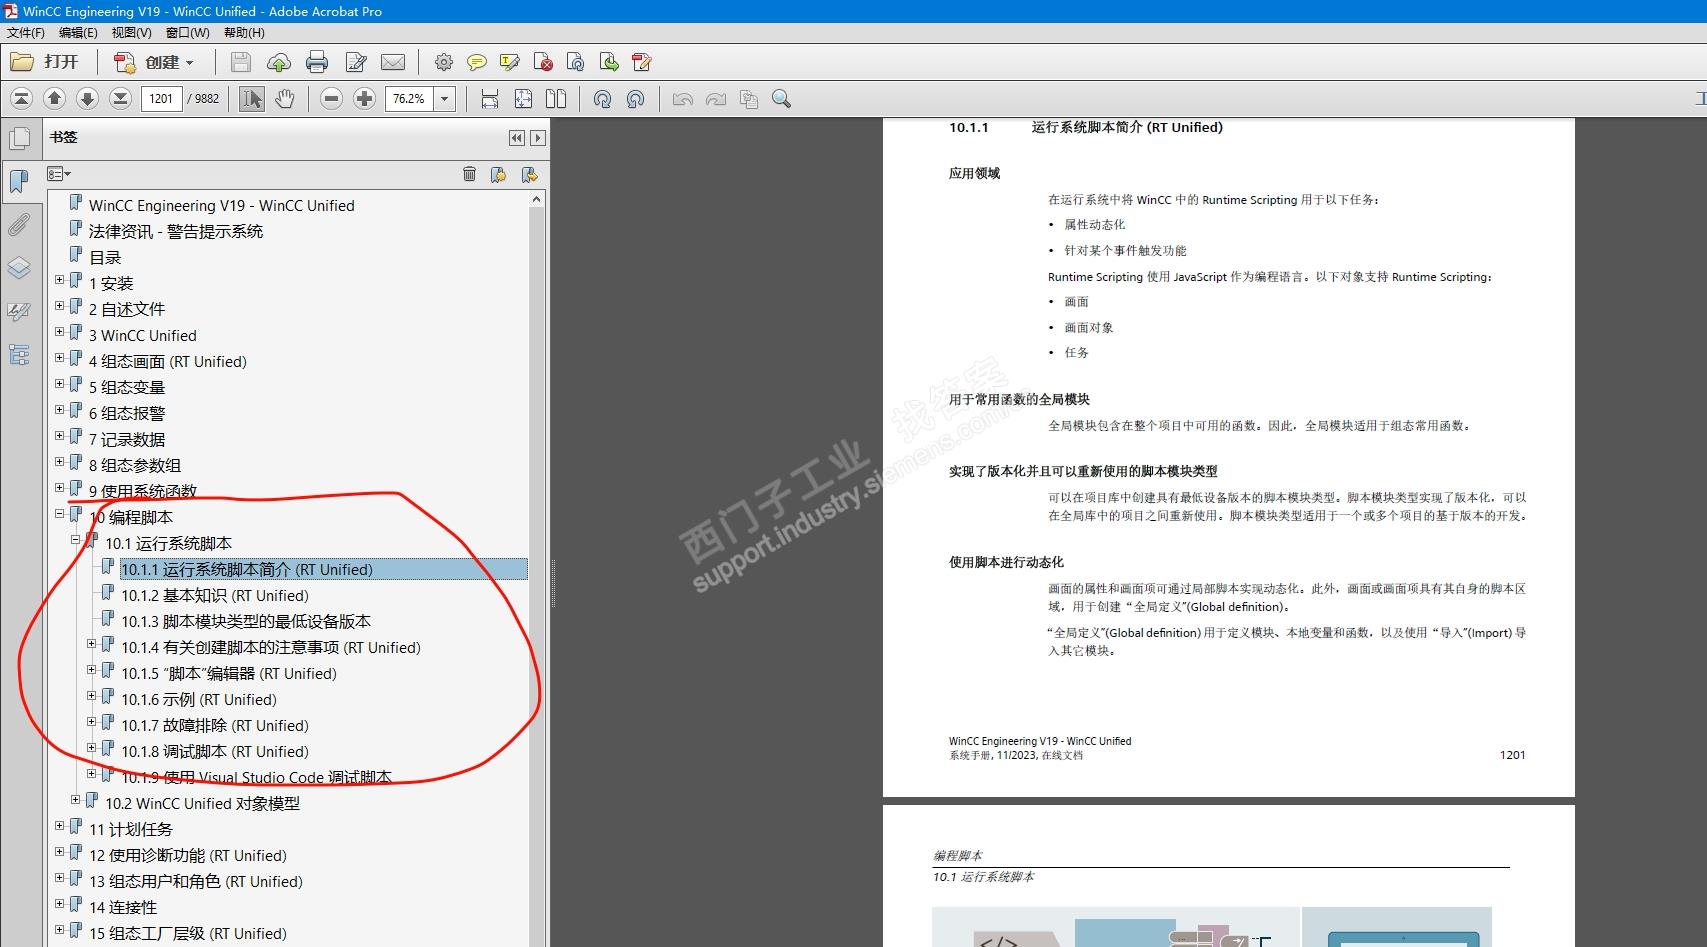Collapse the bookmarks panel with left arrows

(516, 138)
